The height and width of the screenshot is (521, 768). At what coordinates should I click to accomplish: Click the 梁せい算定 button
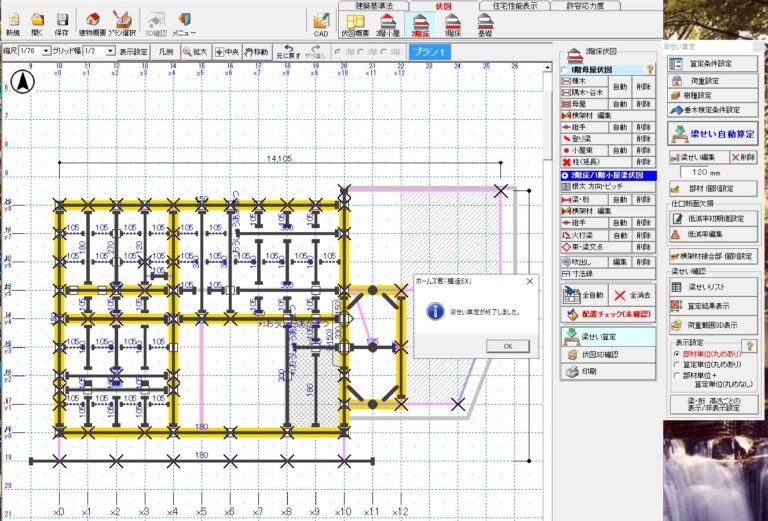[608, 337]
